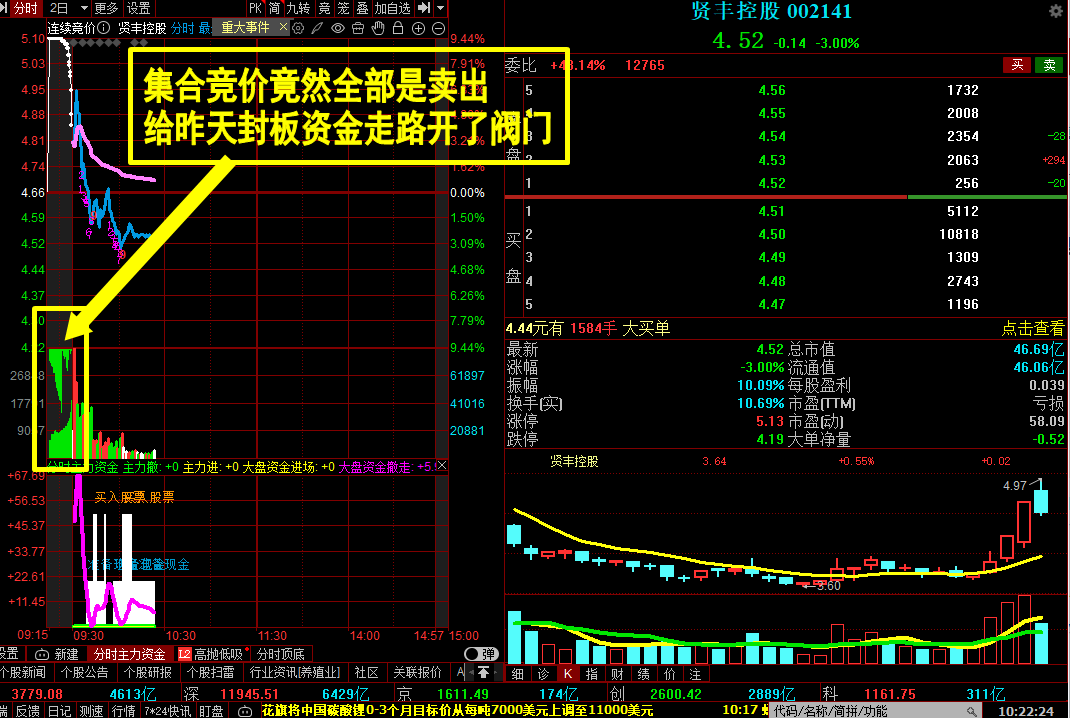This screenshot has width=1070, height=718.
Task: Switch to the 细 detail tab
Action: tap(517, 674)
